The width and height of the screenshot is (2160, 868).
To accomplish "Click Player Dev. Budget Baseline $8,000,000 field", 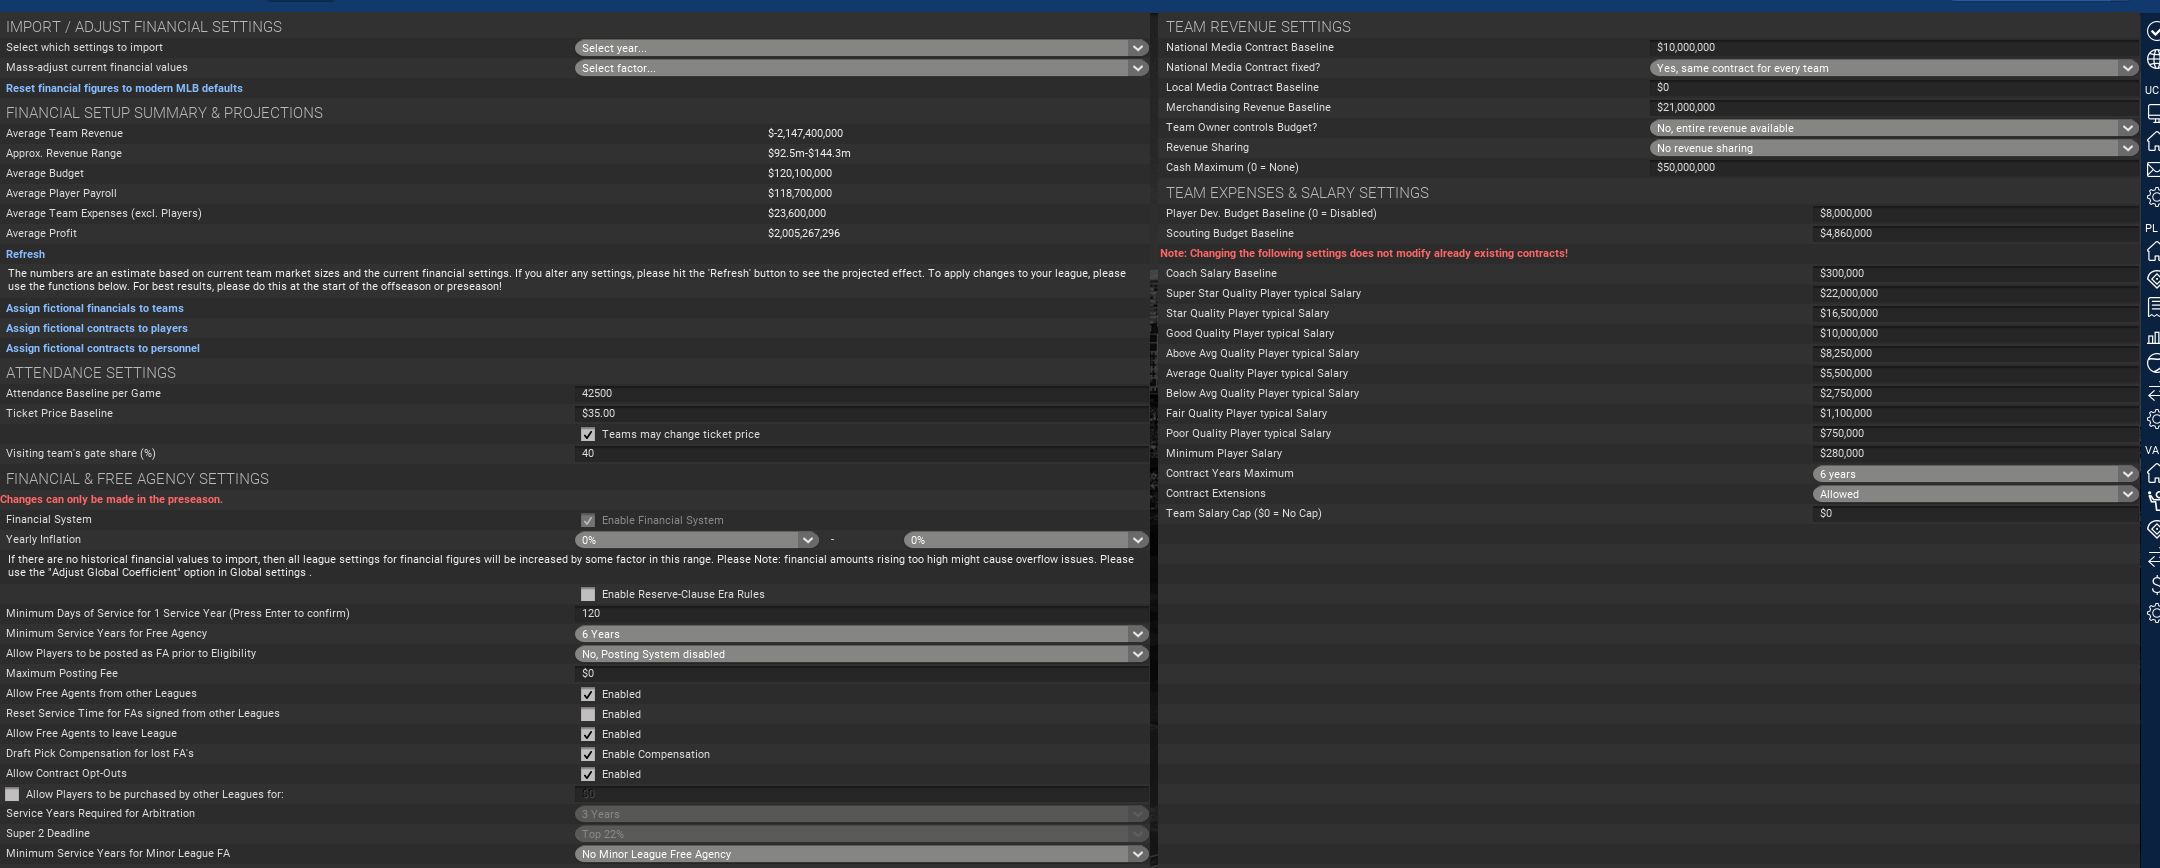I will (x=1975, y=213).
